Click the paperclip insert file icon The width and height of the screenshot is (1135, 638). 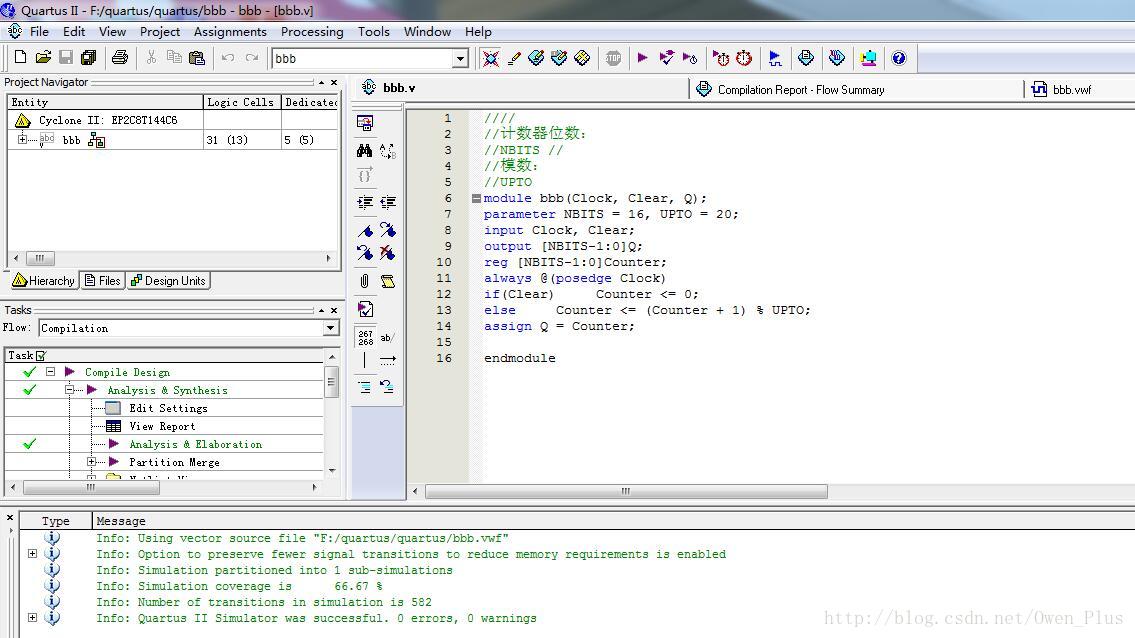[365, 281]
